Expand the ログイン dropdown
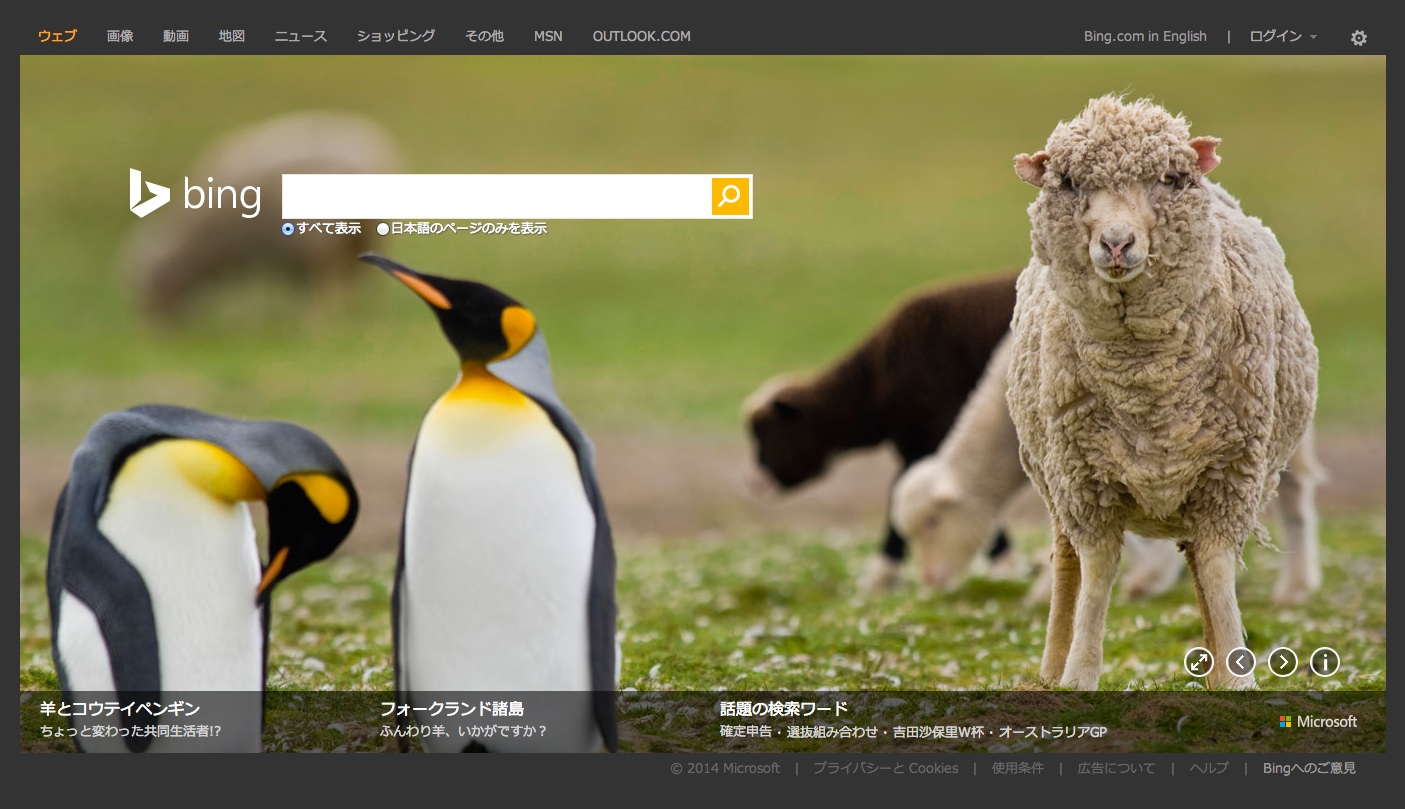Screen dimensions: 1405x809 click(1282, 36)
